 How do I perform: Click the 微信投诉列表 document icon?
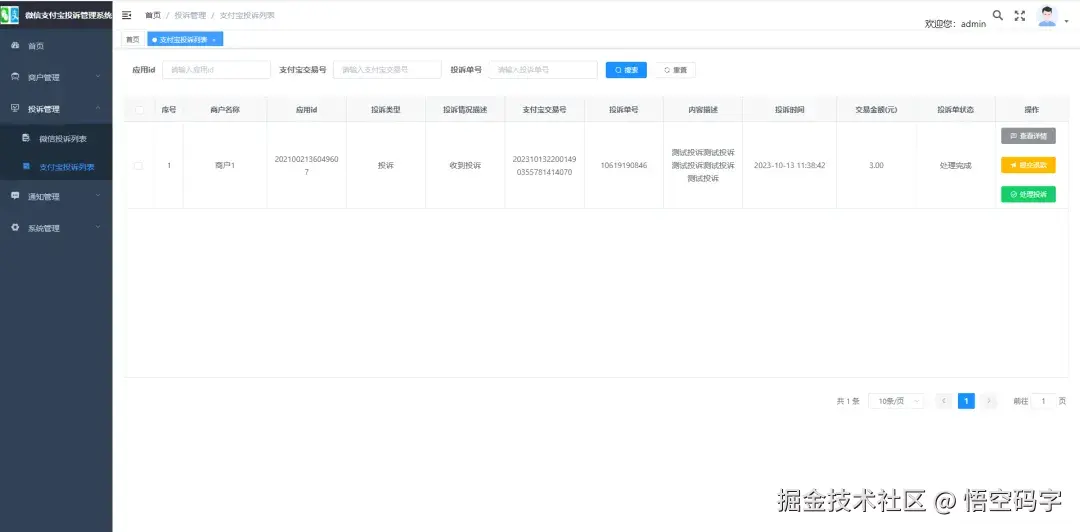(26, 138)
